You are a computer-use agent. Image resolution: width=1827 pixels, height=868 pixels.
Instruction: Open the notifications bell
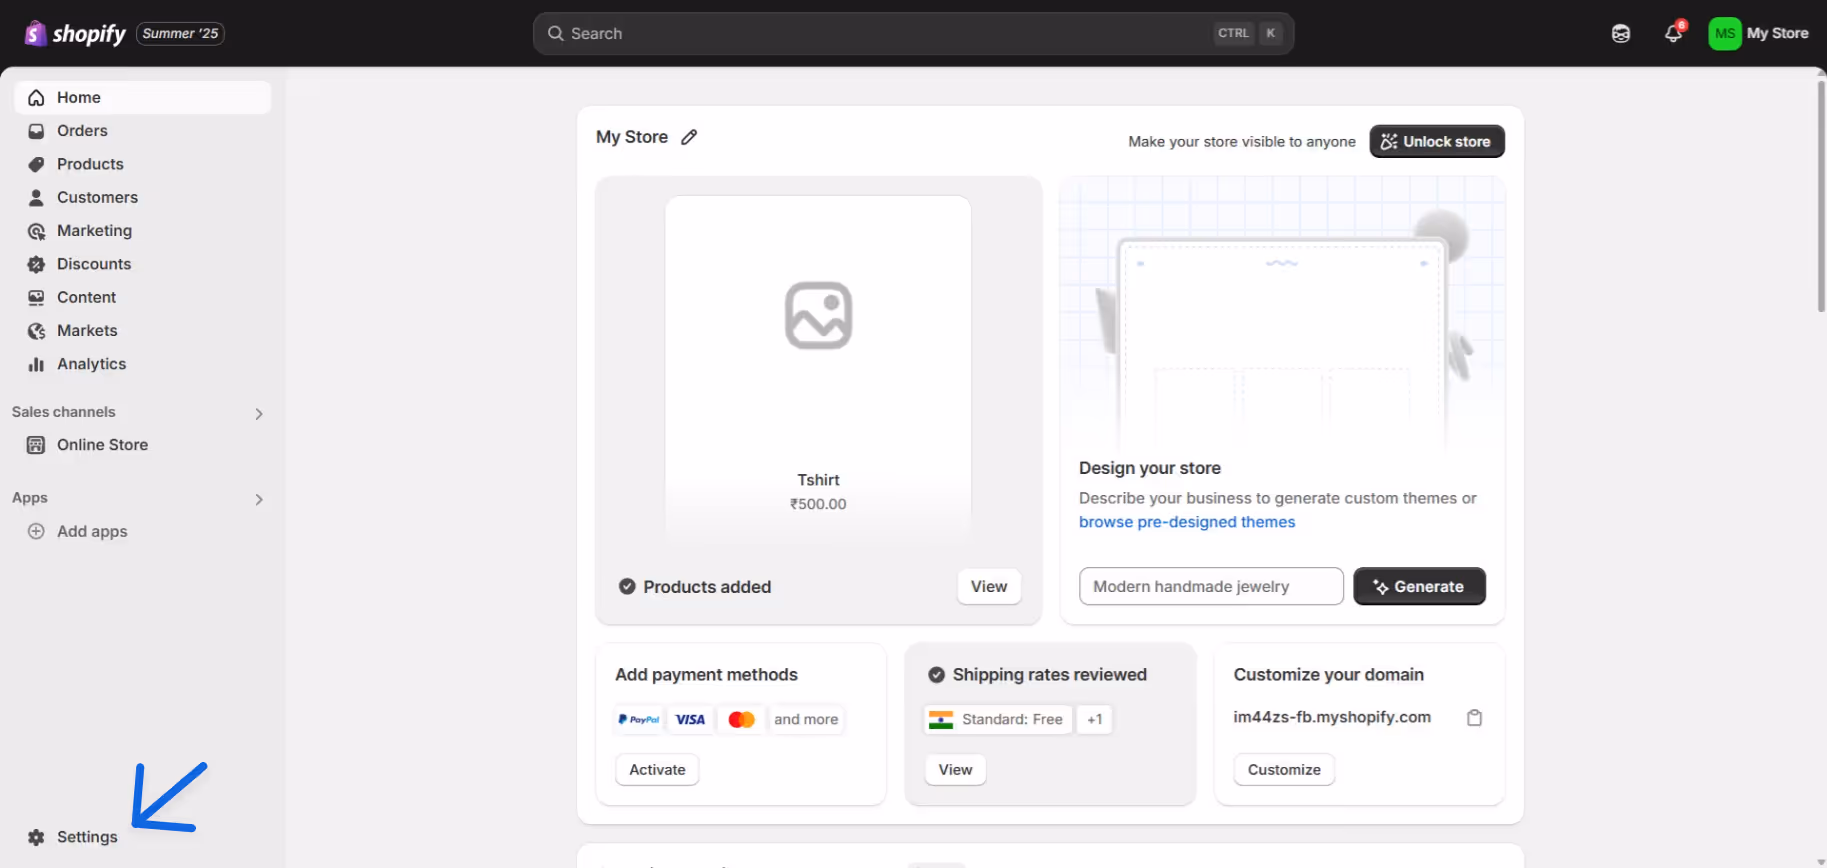pos(1673,34)
